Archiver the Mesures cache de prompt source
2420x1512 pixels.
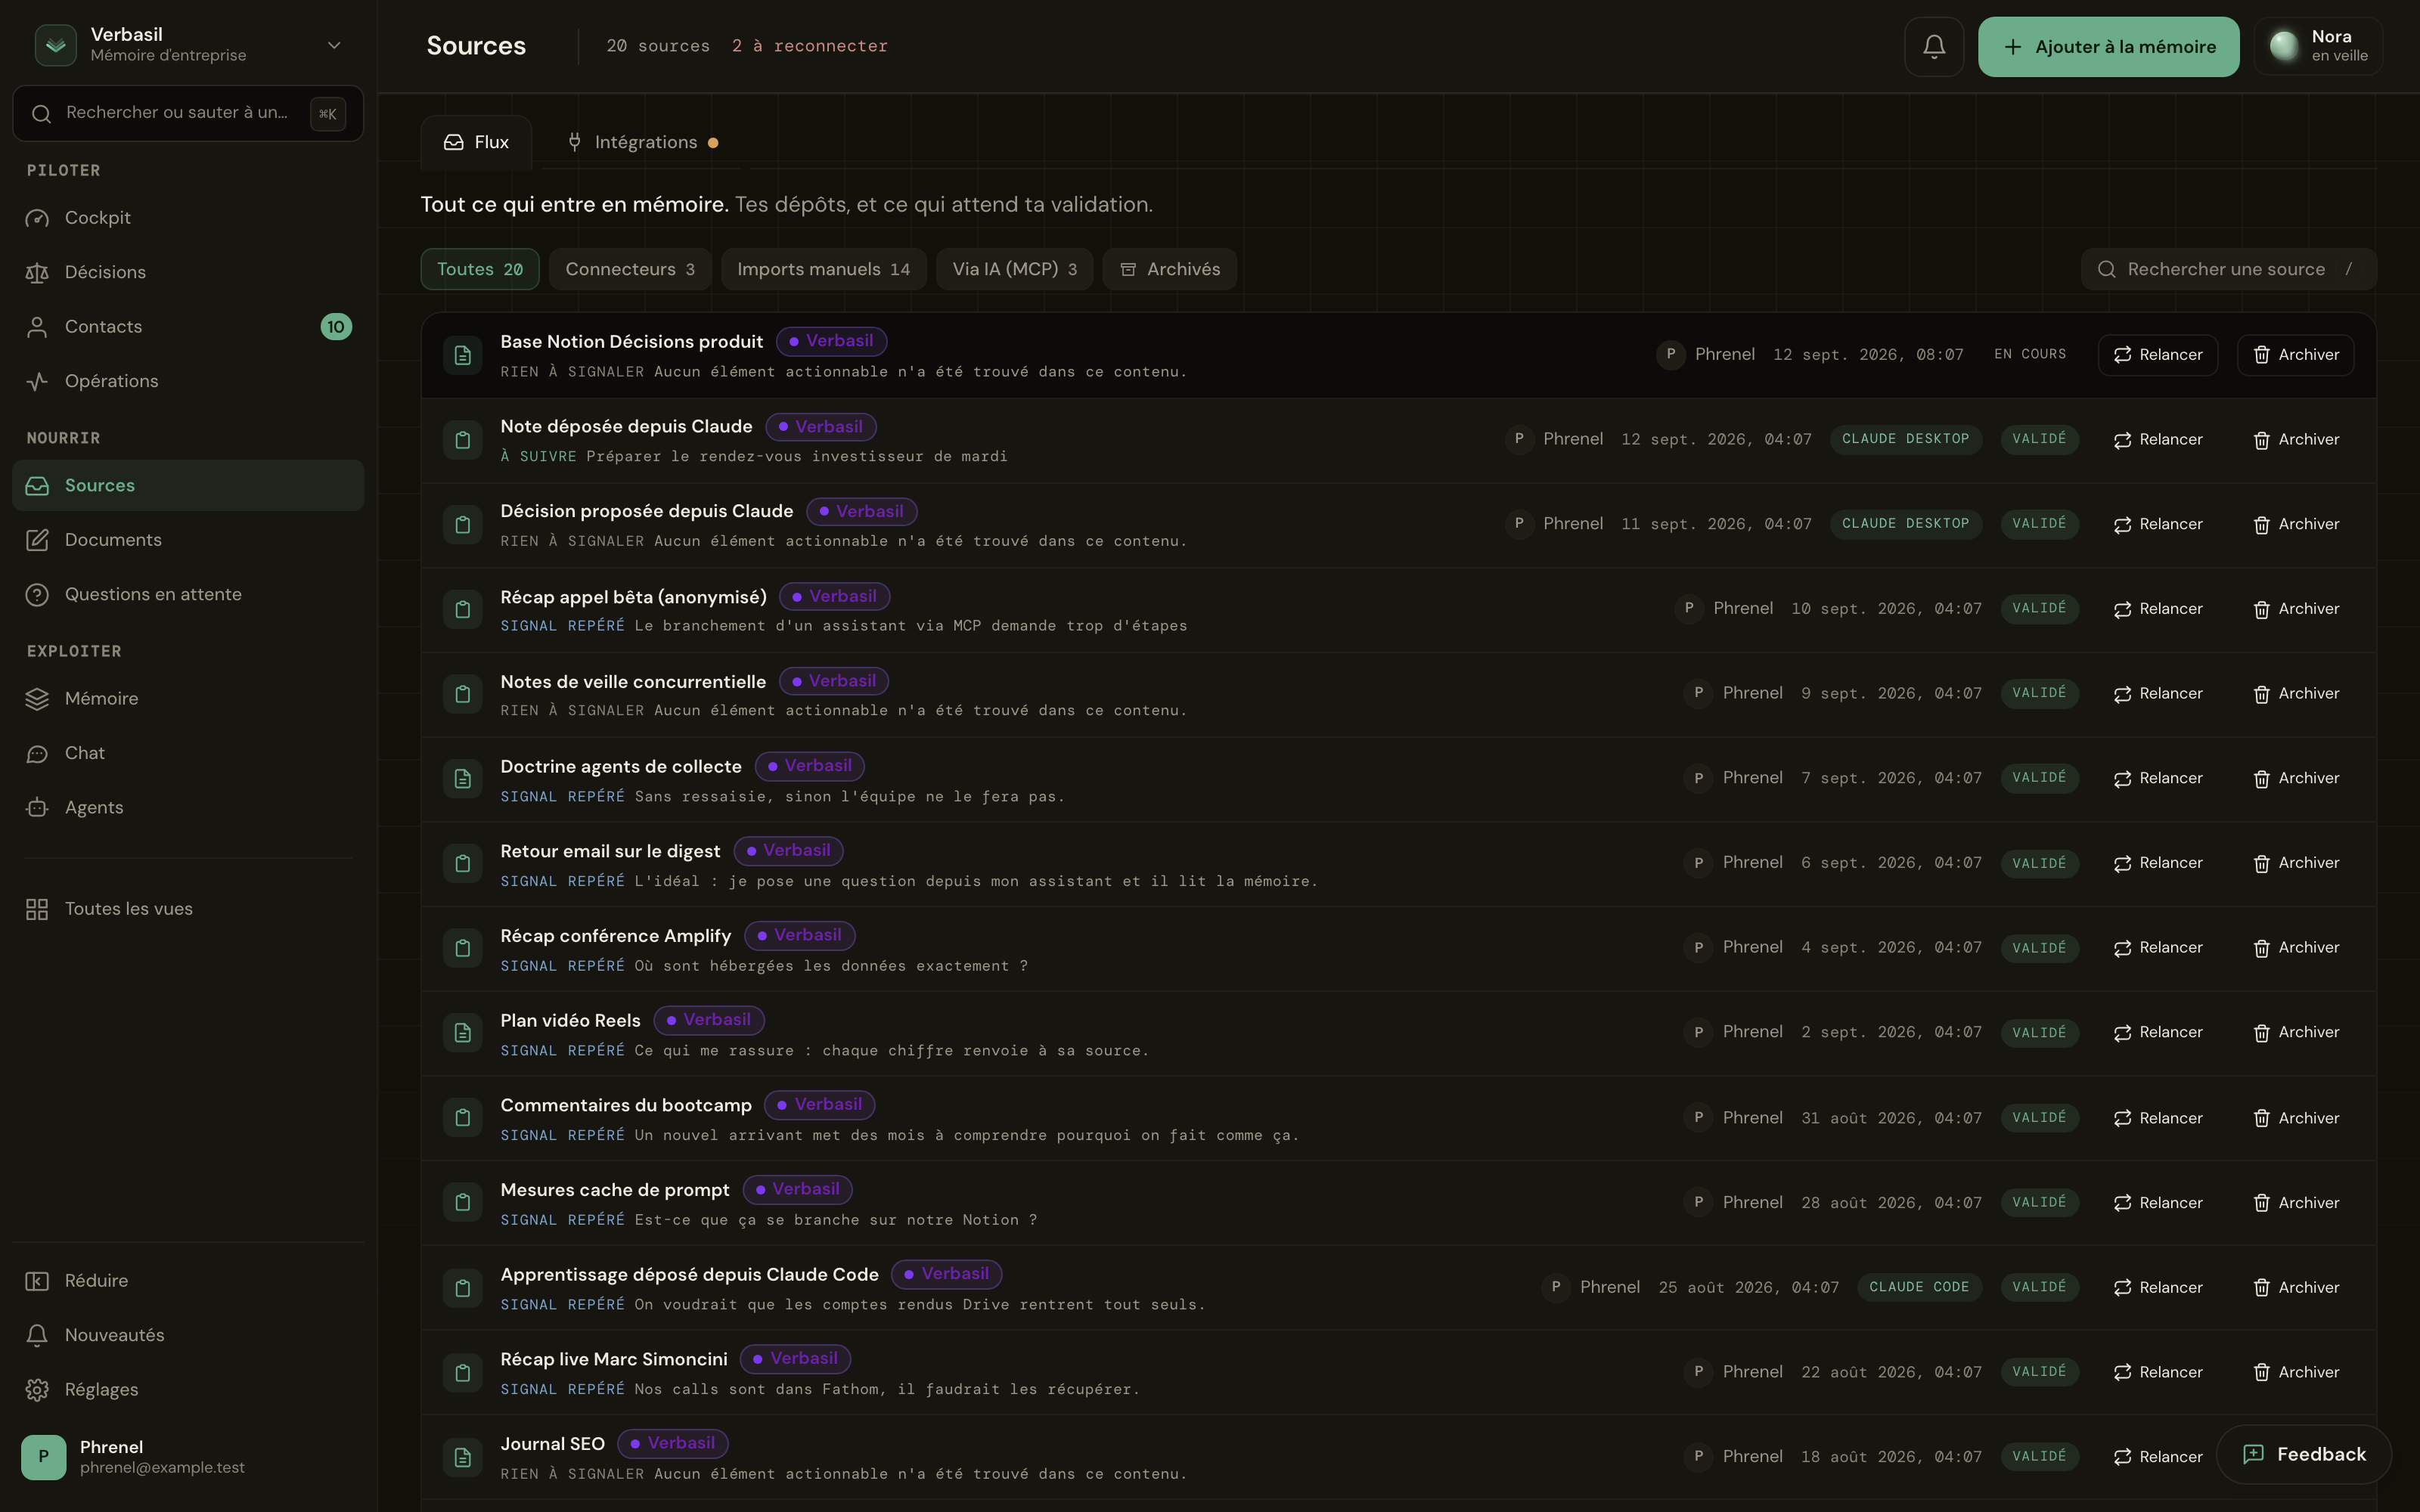2295,1203
